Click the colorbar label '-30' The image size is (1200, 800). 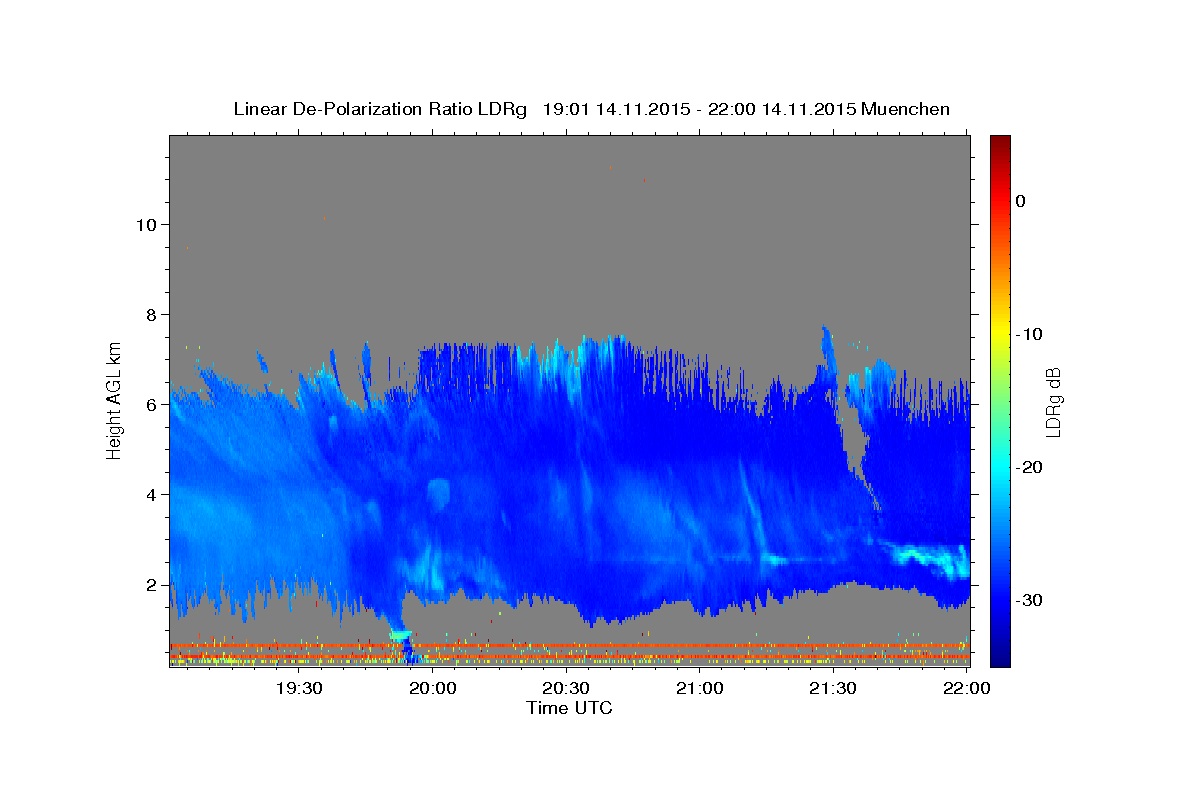[1027, 600]
